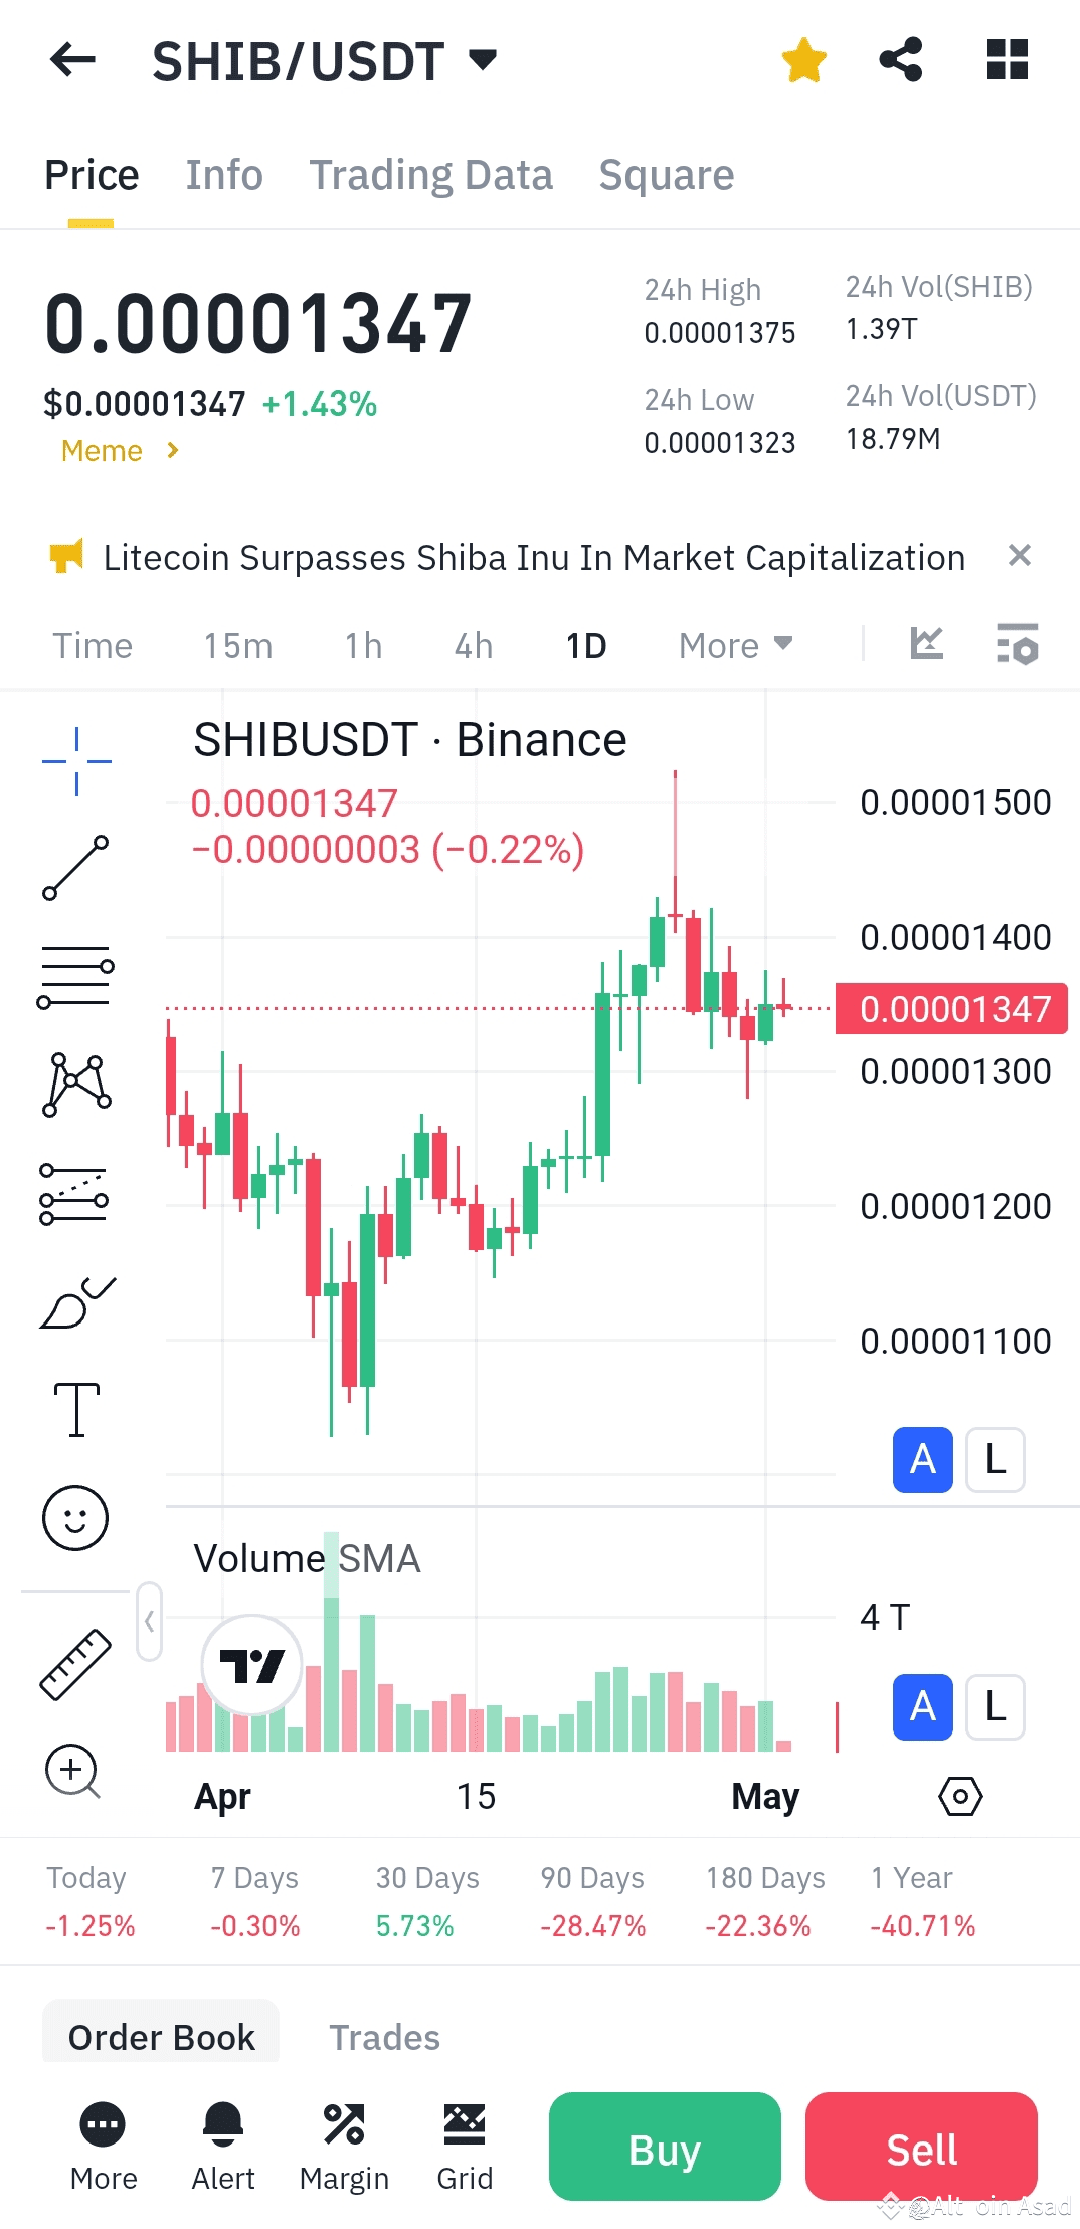Select the text annotation tool
This screenshot has height=2229, width=1080.
[76, 1410]
